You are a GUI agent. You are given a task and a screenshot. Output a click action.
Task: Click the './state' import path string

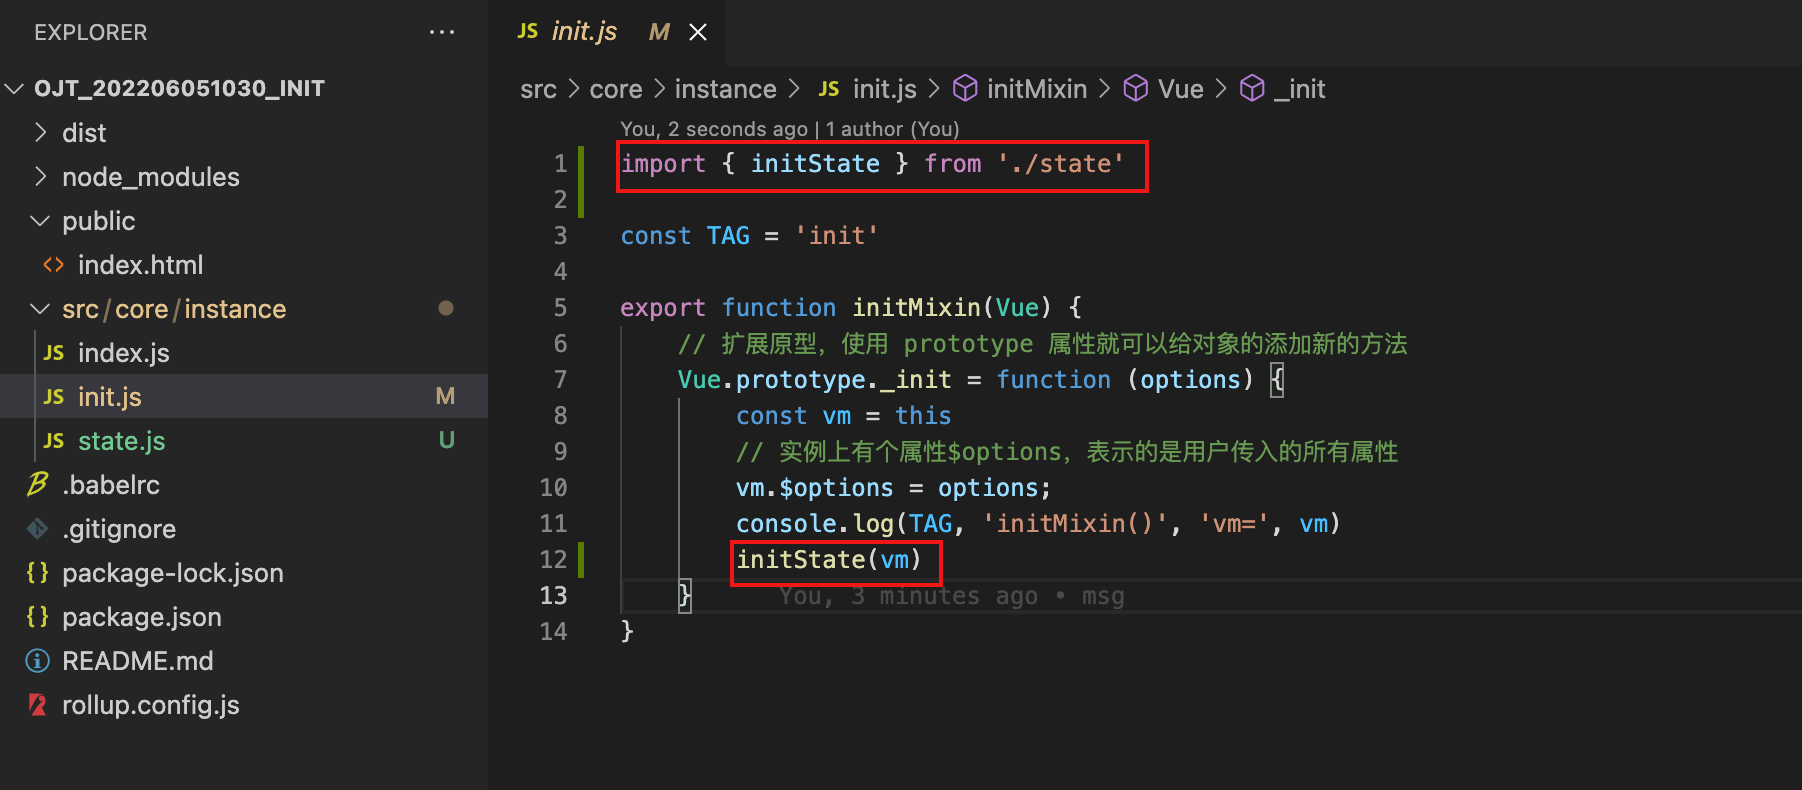[x=1060, y=164]
